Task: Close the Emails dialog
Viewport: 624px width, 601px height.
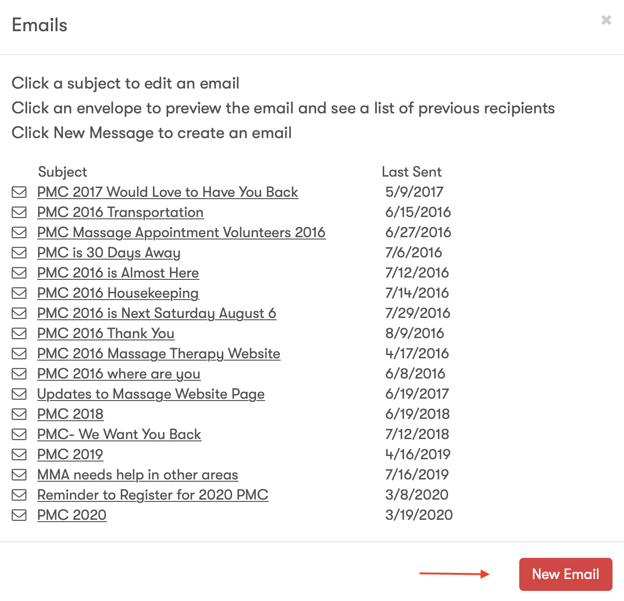Action: pyautogui.click(x=606, y=20)
